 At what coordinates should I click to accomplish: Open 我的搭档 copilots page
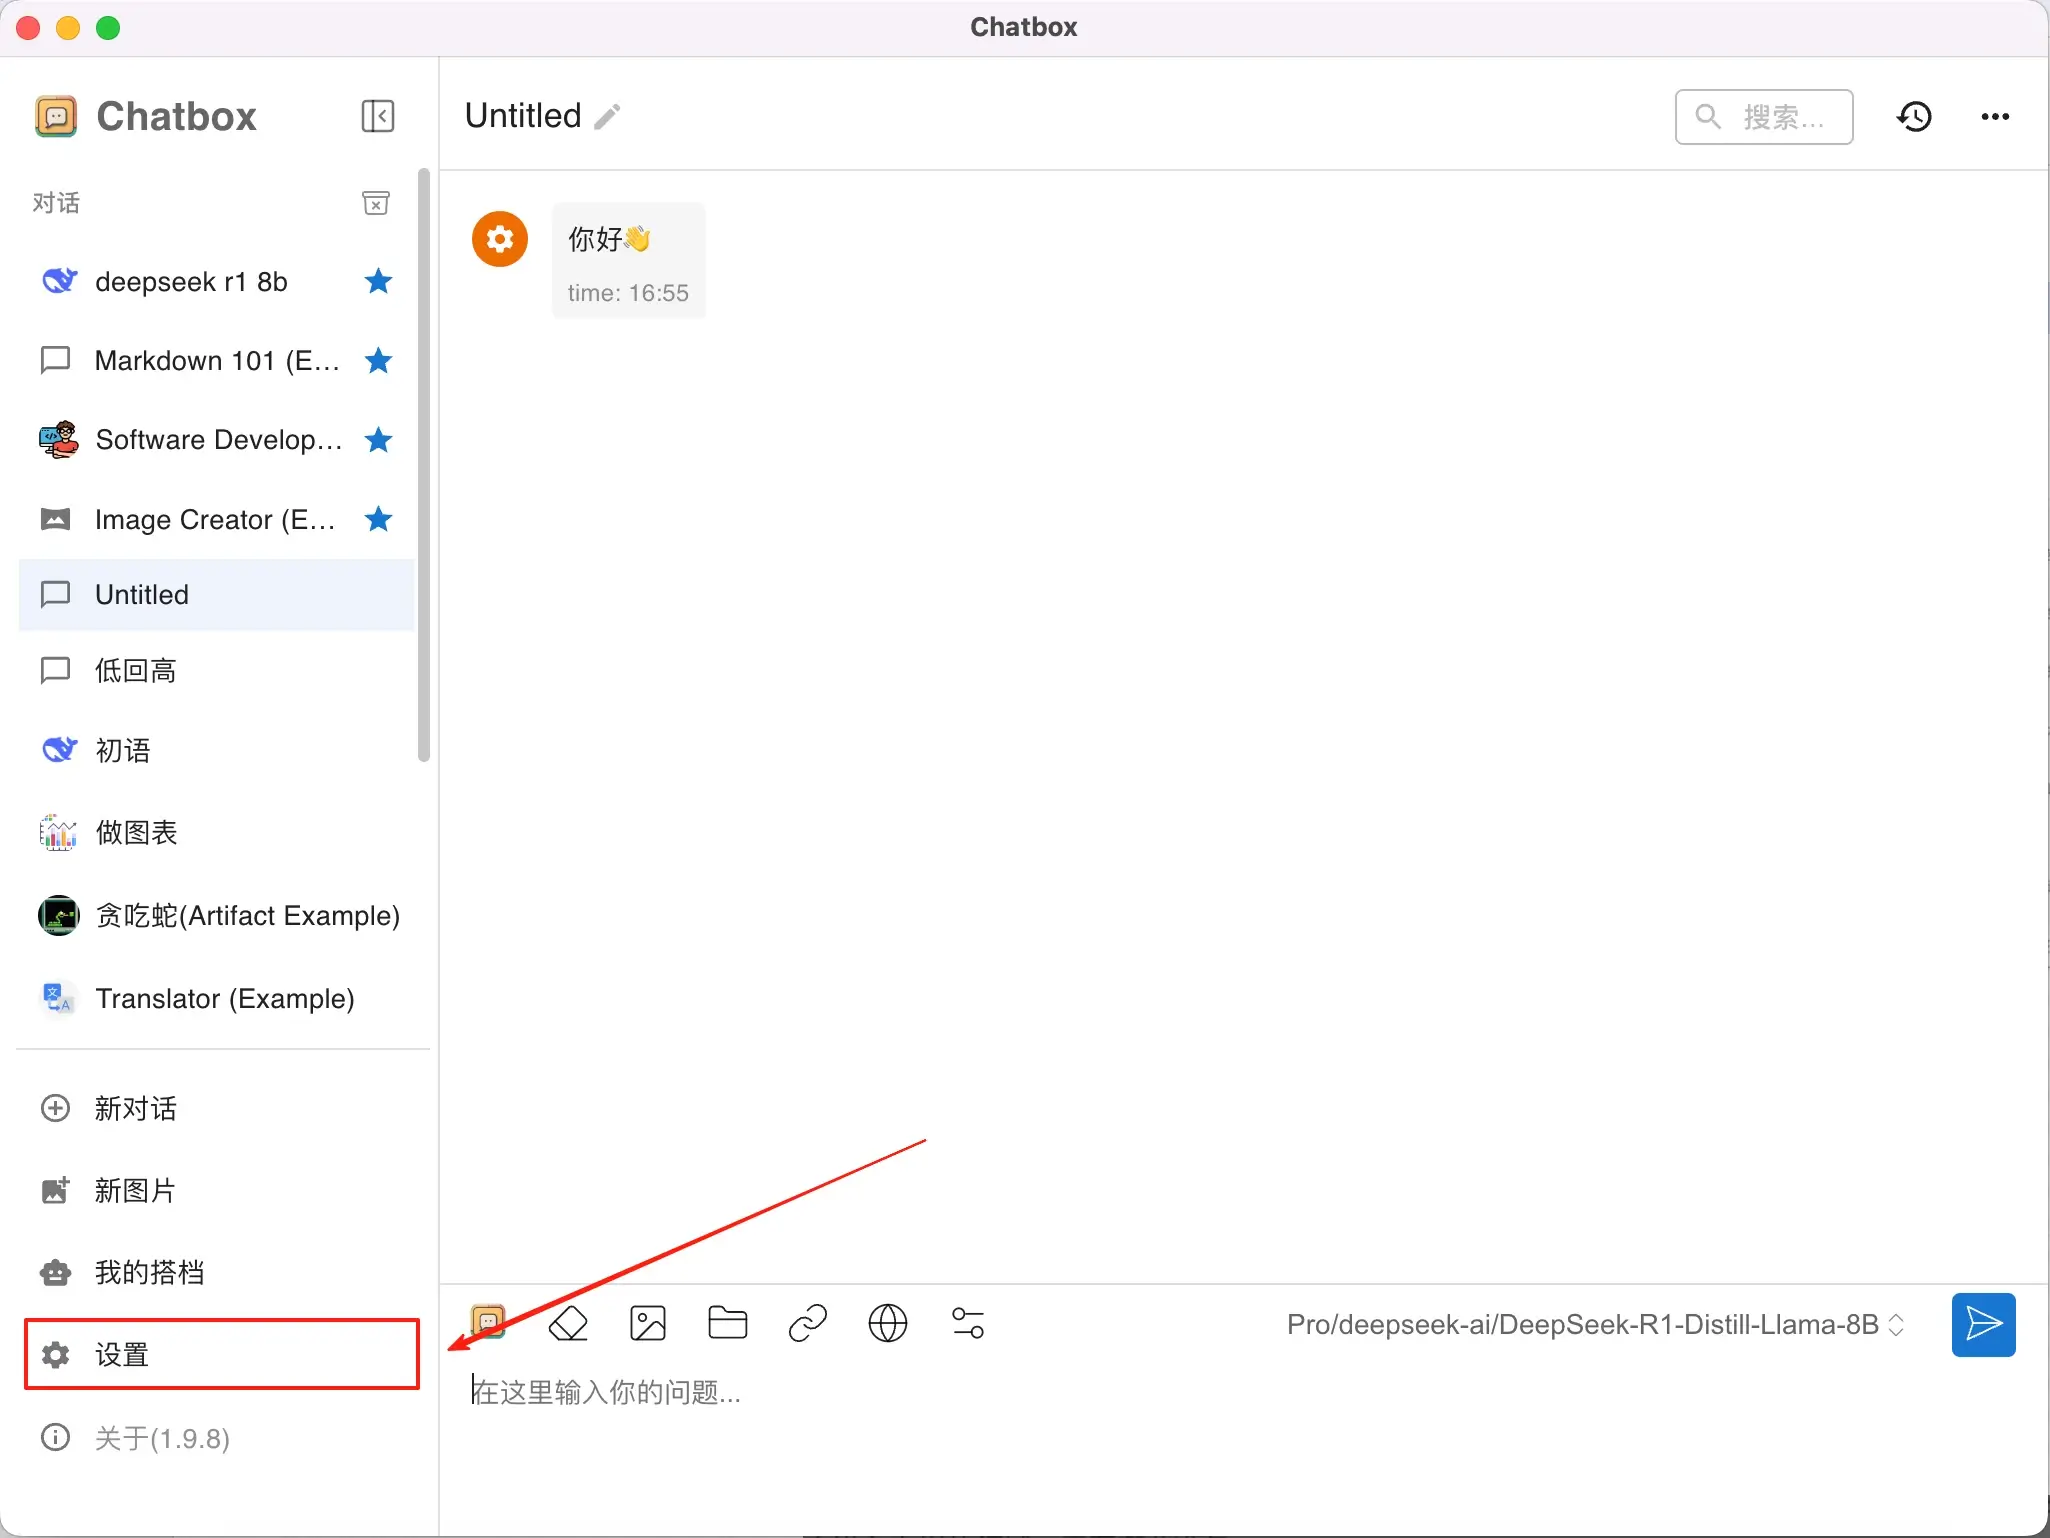point(221,1272)
